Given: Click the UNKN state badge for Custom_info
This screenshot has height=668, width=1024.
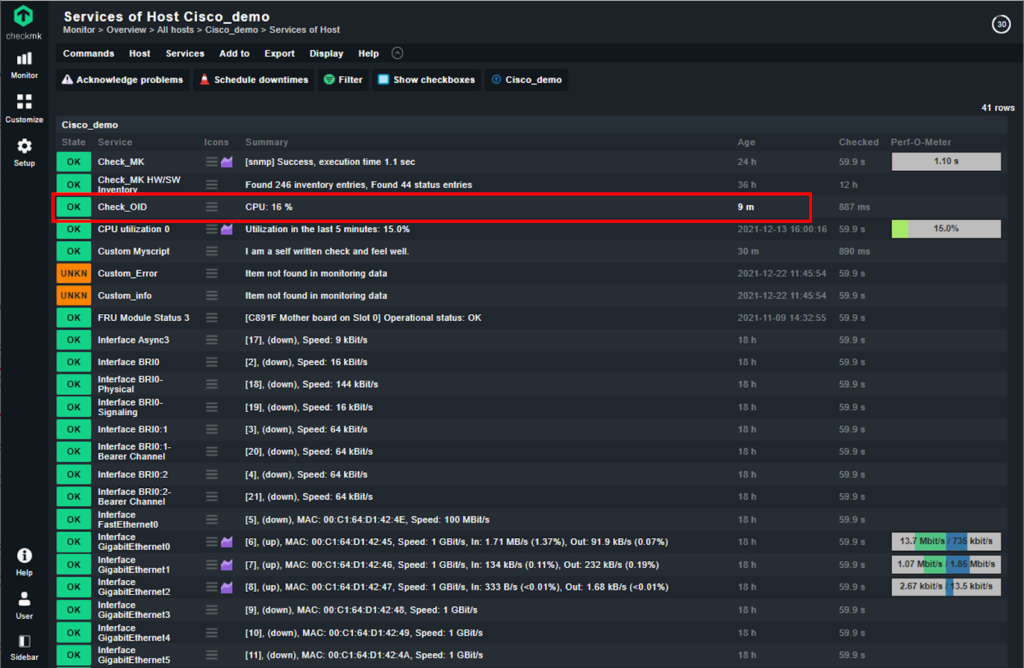Looking at the screenshot, I should click(73, 295).
